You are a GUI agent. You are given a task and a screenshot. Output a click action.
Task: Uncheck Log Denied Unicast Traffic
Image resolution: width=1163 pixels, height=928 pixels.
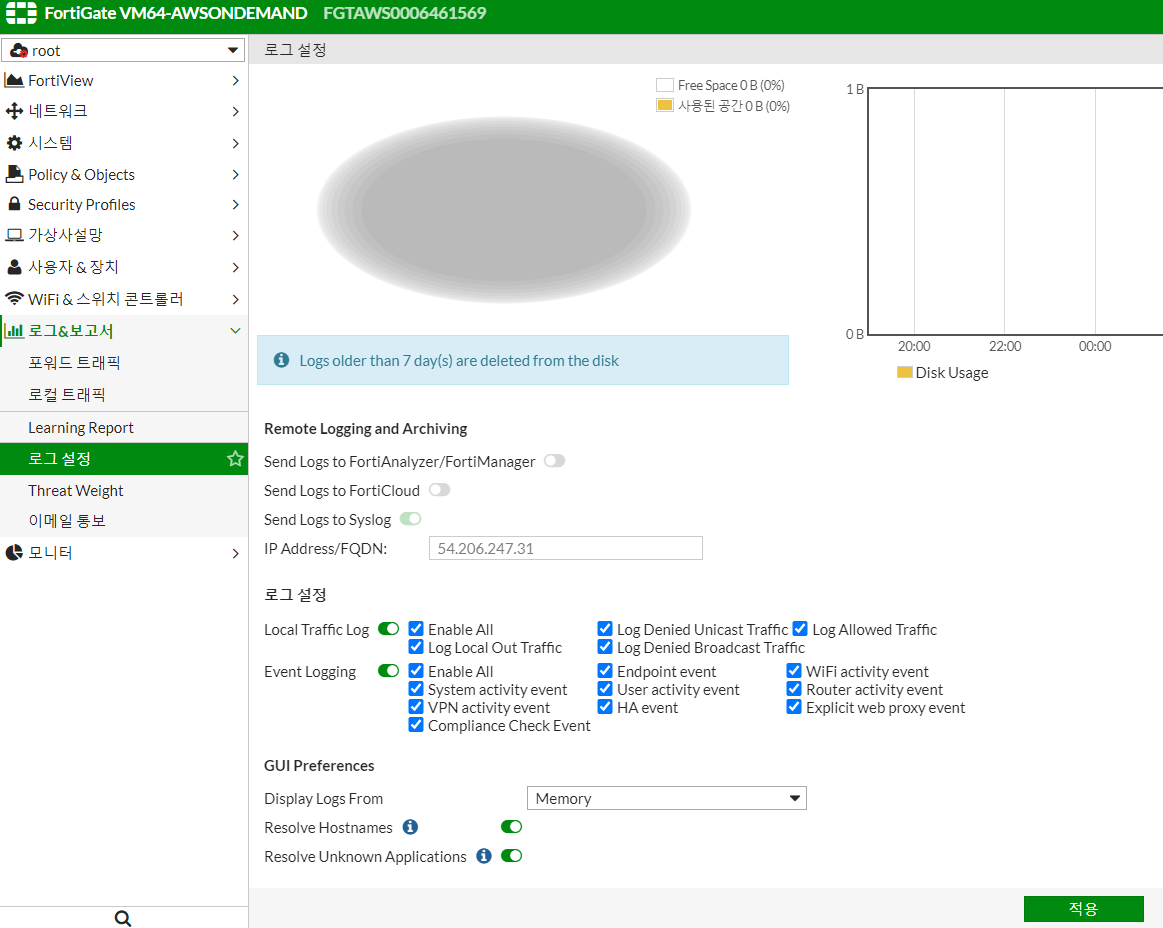point(605,628)
